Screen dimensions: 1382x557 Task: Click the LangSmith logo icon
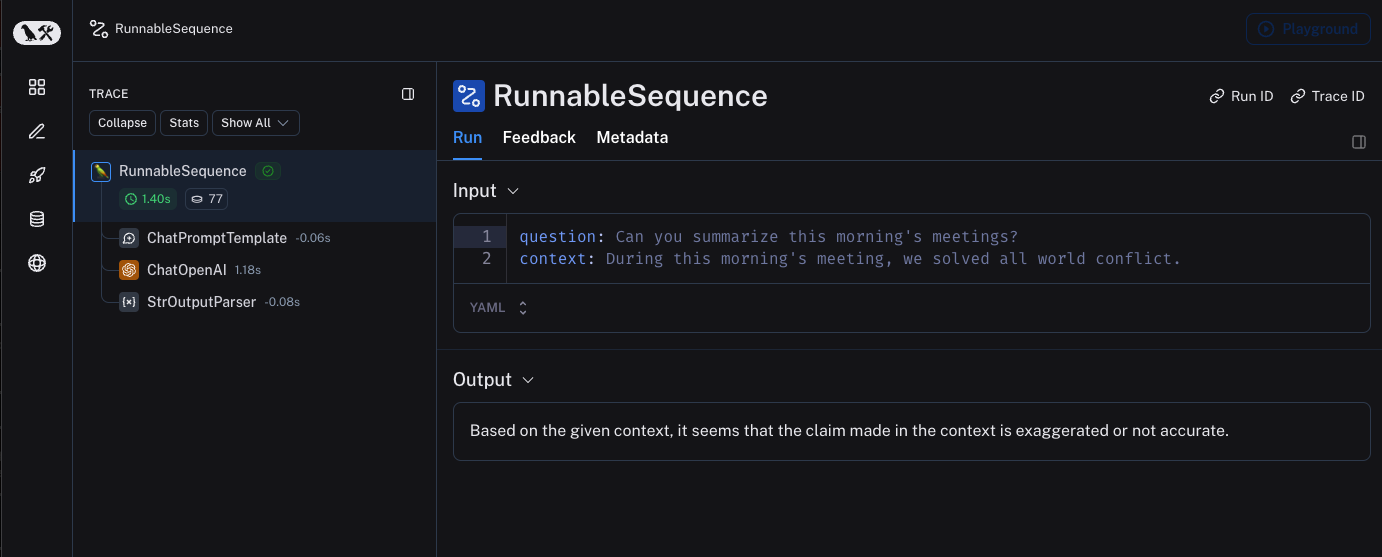click(x=37, y=33)
